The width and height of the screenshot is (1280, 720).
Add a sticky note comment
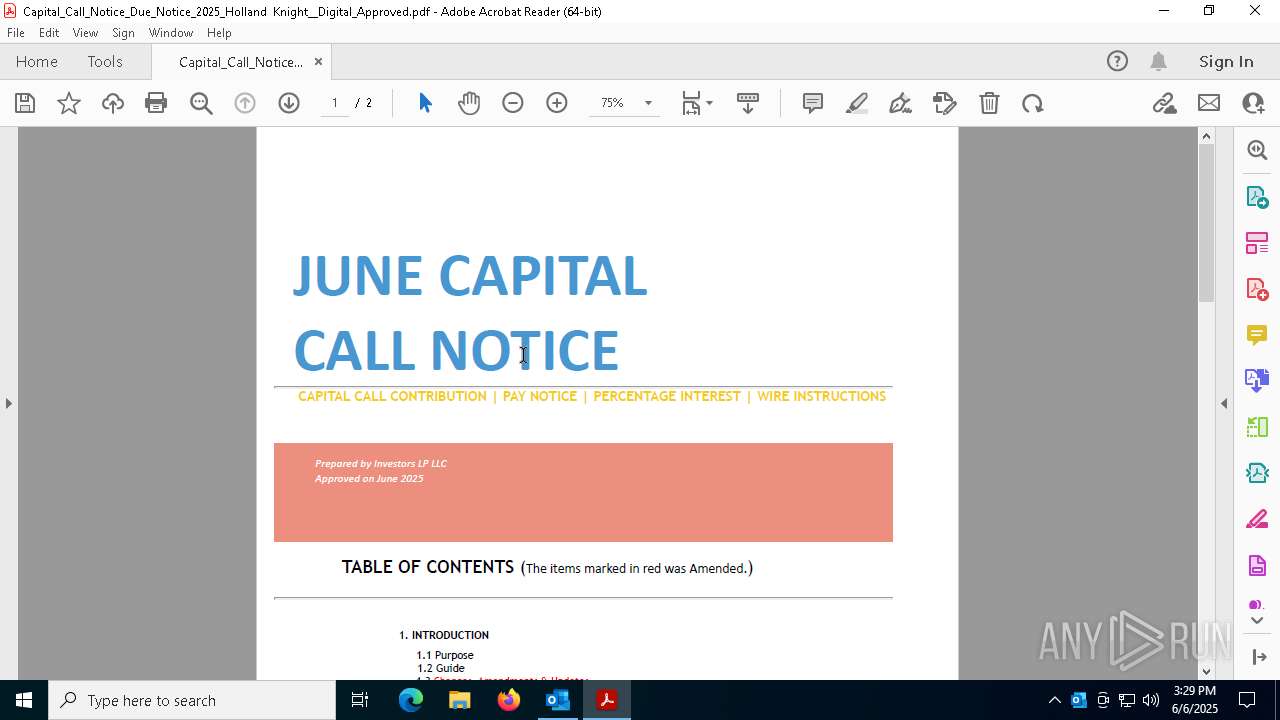[813, 103]
